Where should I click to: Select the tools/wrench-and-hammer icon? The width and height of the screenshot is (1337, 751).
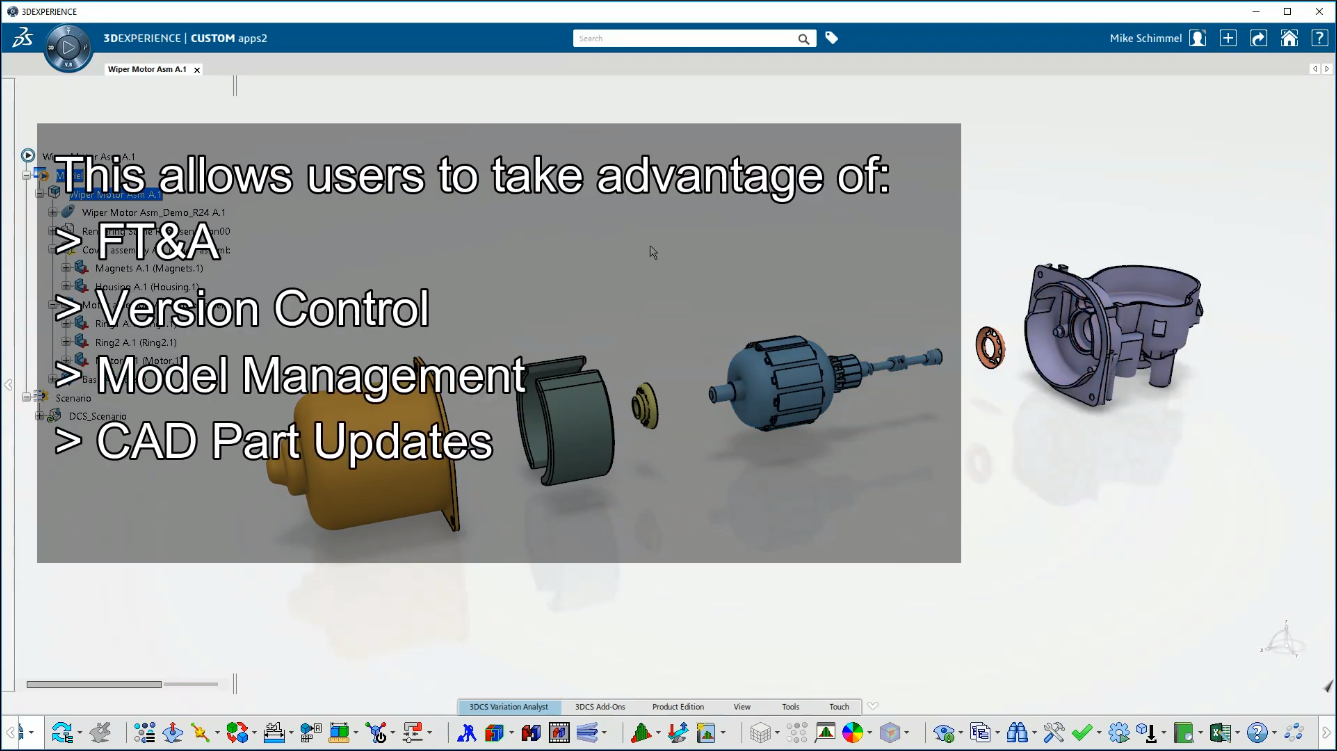point(1054,733)
